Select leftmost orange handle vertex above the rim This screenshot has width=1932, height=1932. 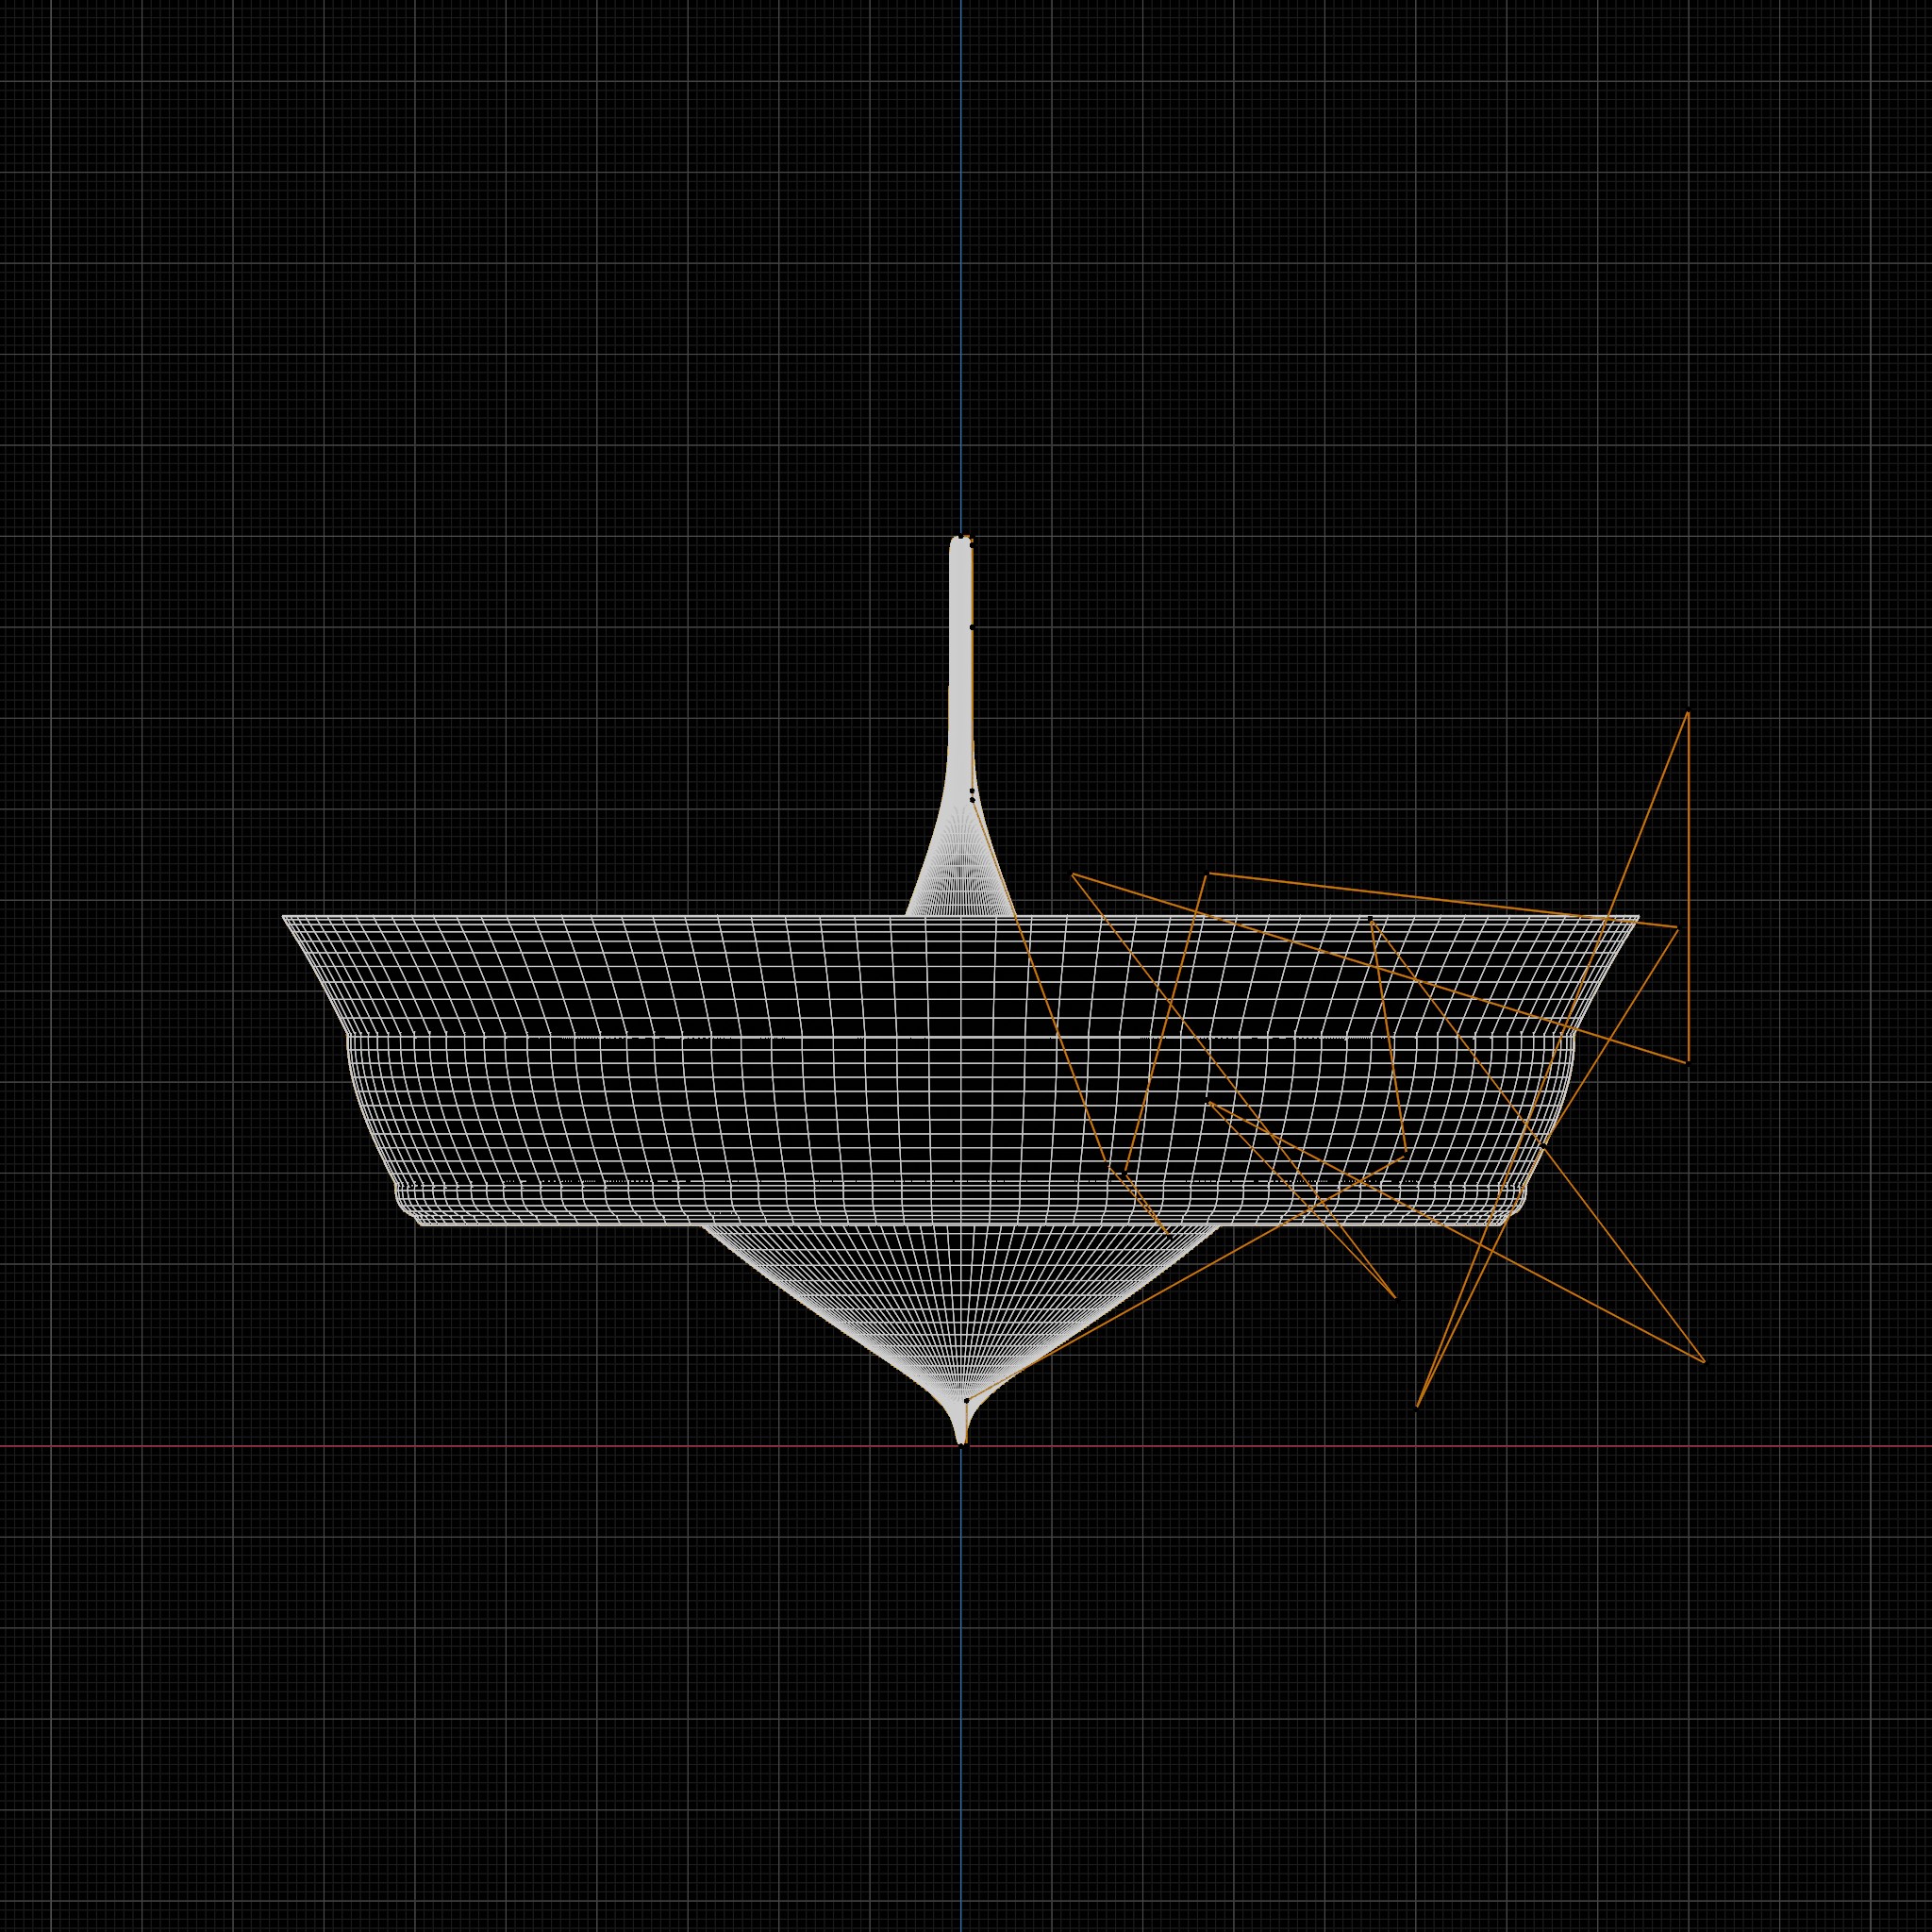(x=1073, y=875)
